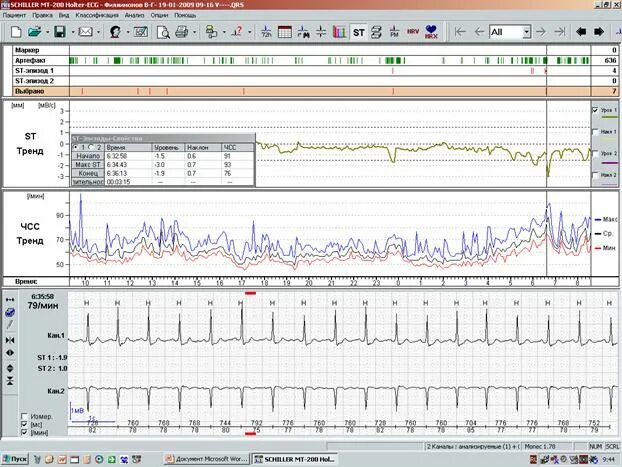Open the patient head icon
Viewport: 622px width, 467px height.
click(115, 32)
